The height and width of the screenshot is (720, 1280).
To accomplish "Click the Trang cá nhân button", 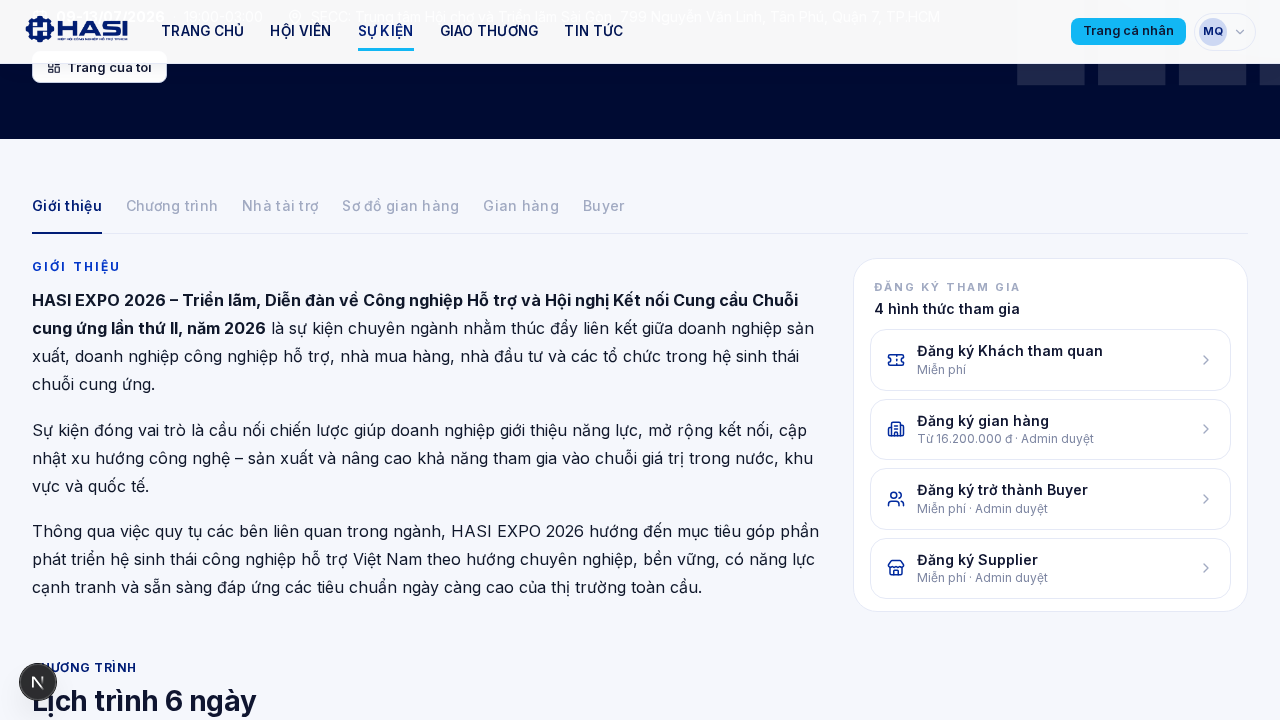I will [x=1128, y=31].
